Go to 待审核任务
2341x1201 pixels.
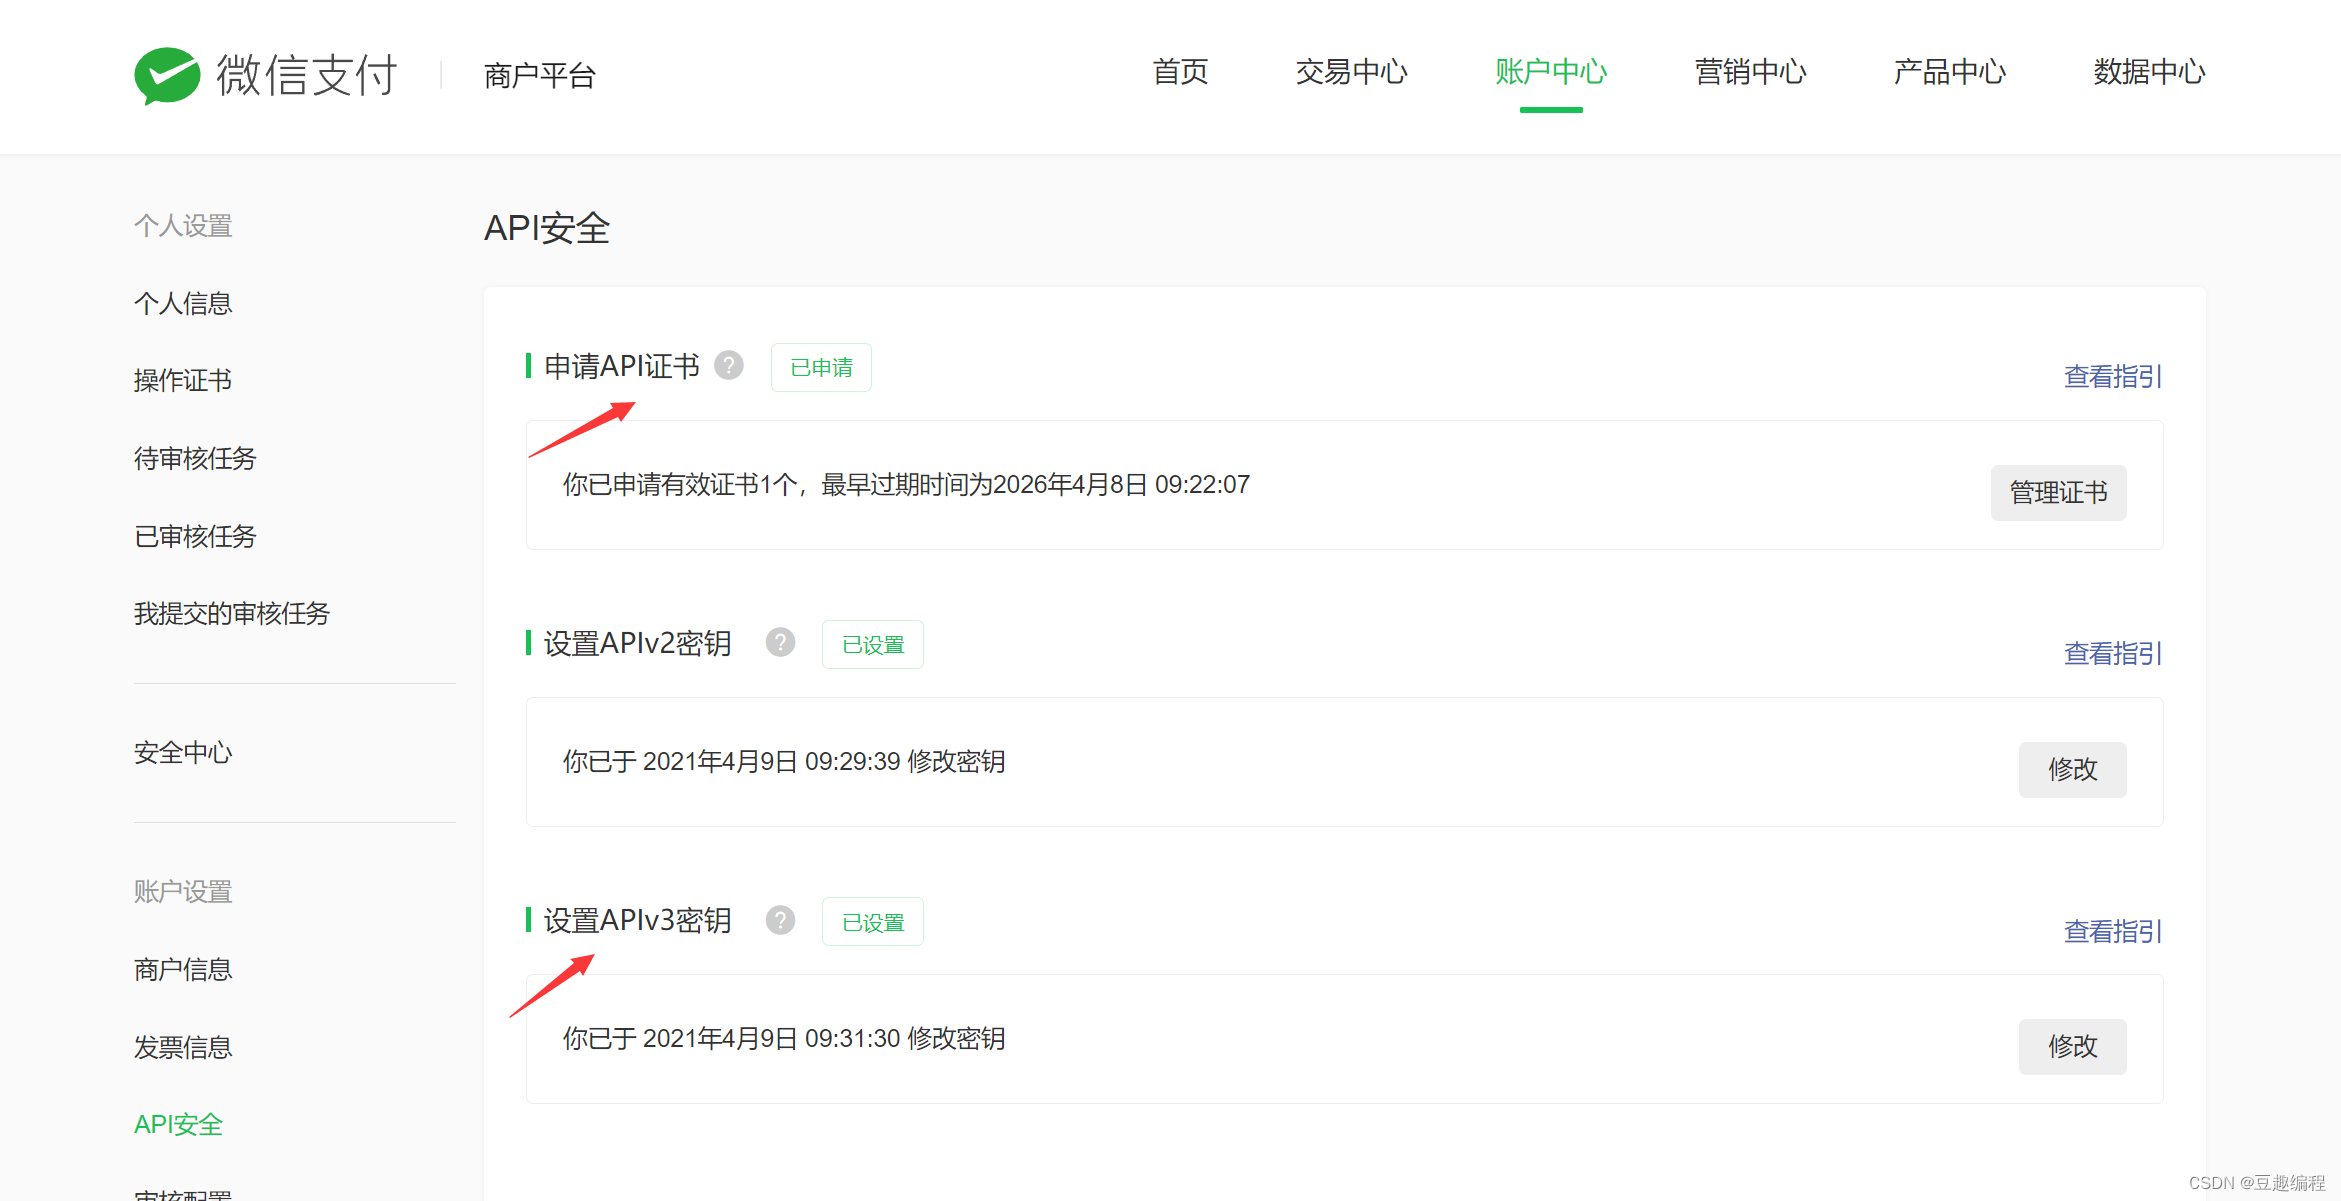pos(195,457)
